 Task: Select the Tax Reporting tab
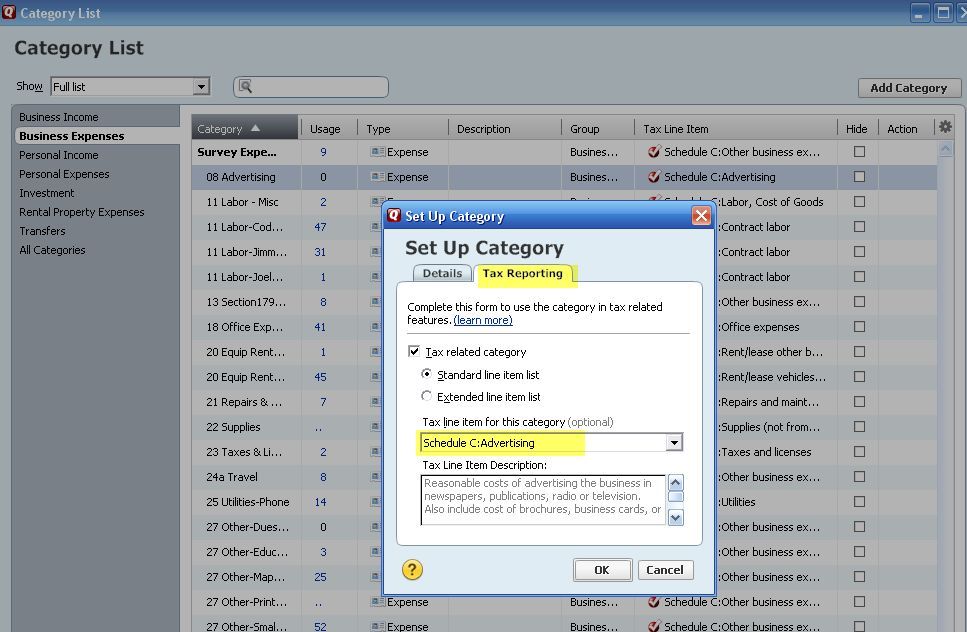(523, 273)
